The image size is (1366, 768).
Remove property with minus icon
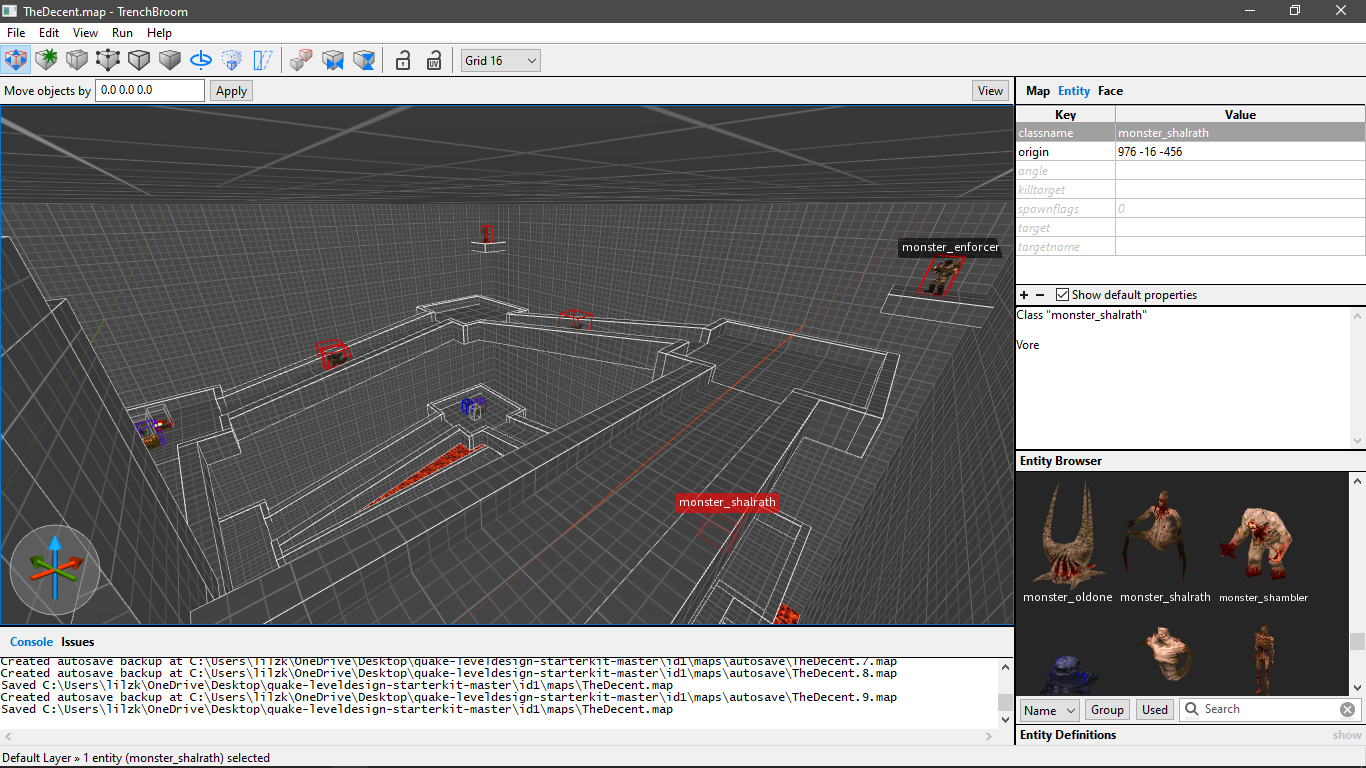[x=1040, y=295]
